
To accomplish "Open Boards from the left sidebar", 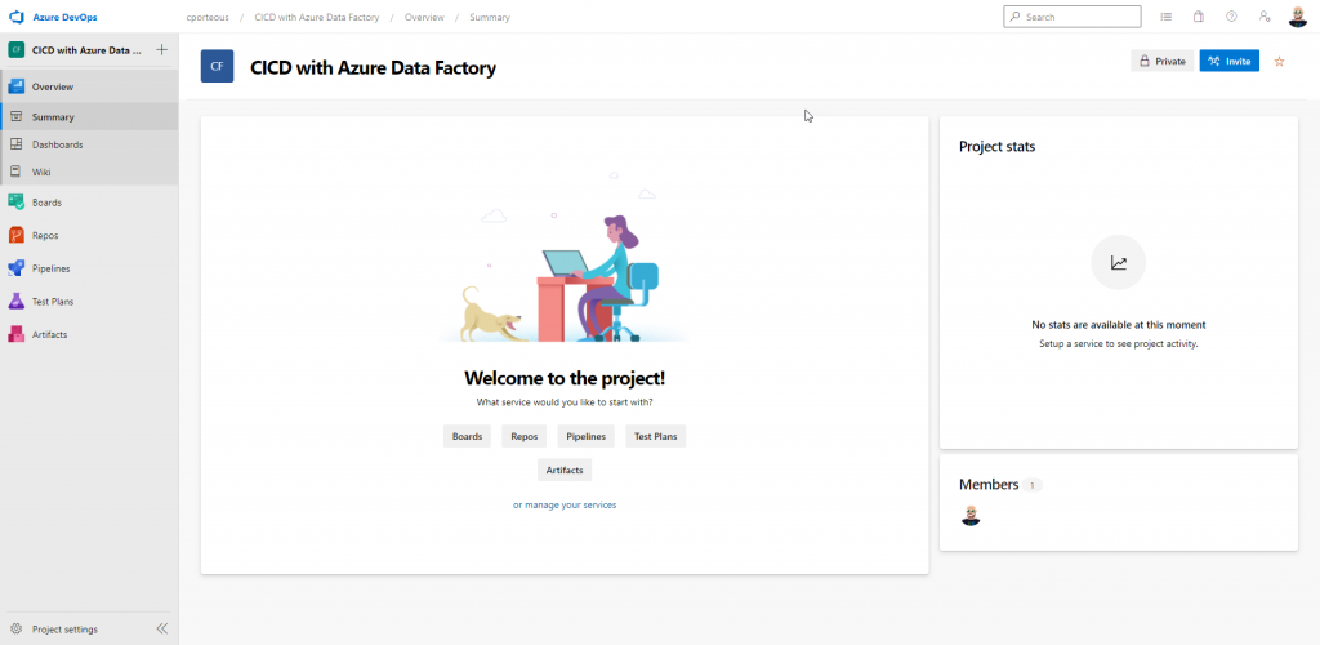I will click(46, 201).
